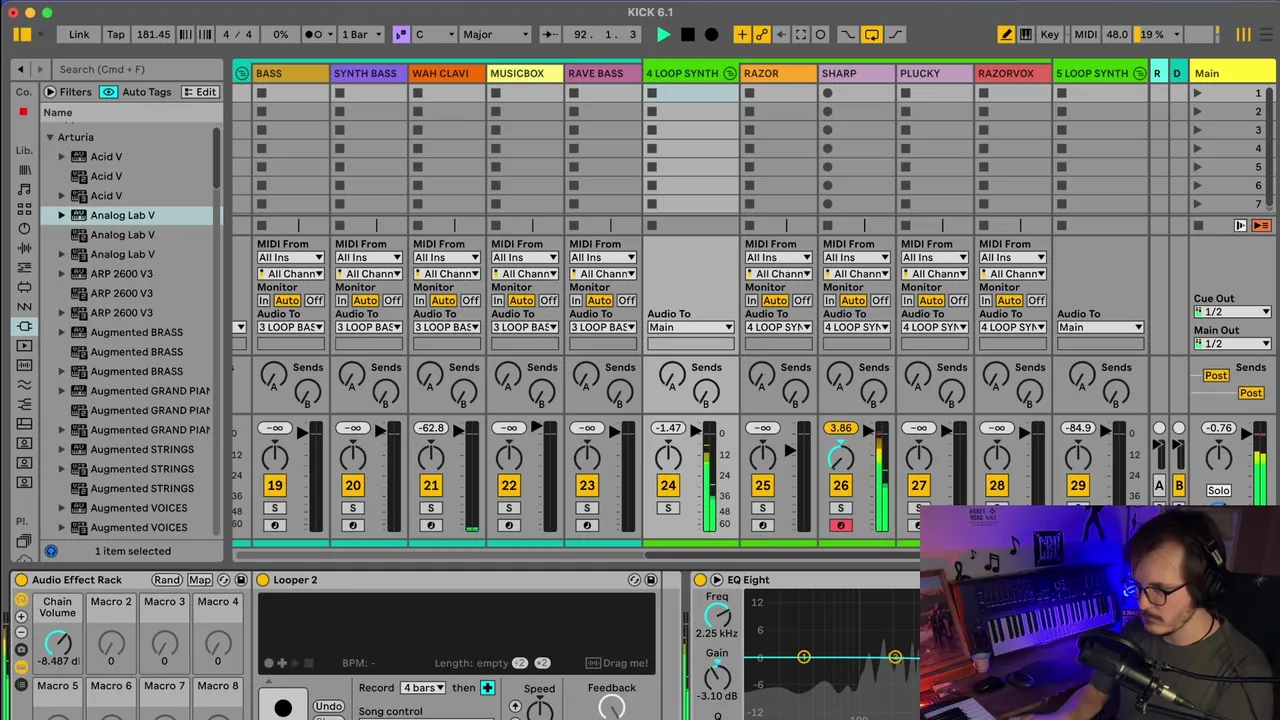This screenshot has width=1280, height=720.
Task: Open the quantization menu showing 1 Bar
Action: 363,34
